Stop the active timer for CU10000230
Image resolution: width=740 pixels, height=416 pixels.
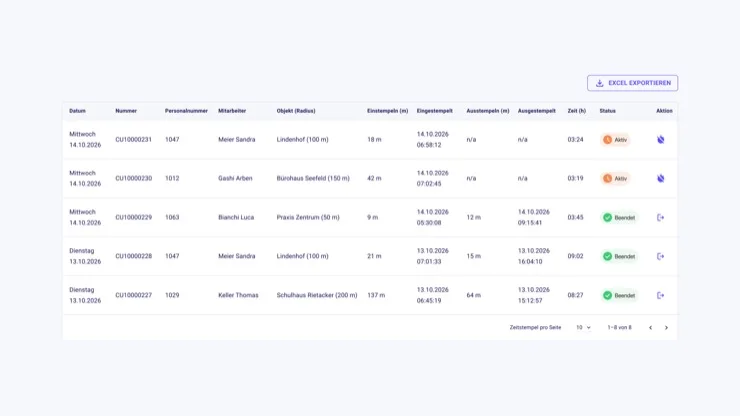point(661,178)
